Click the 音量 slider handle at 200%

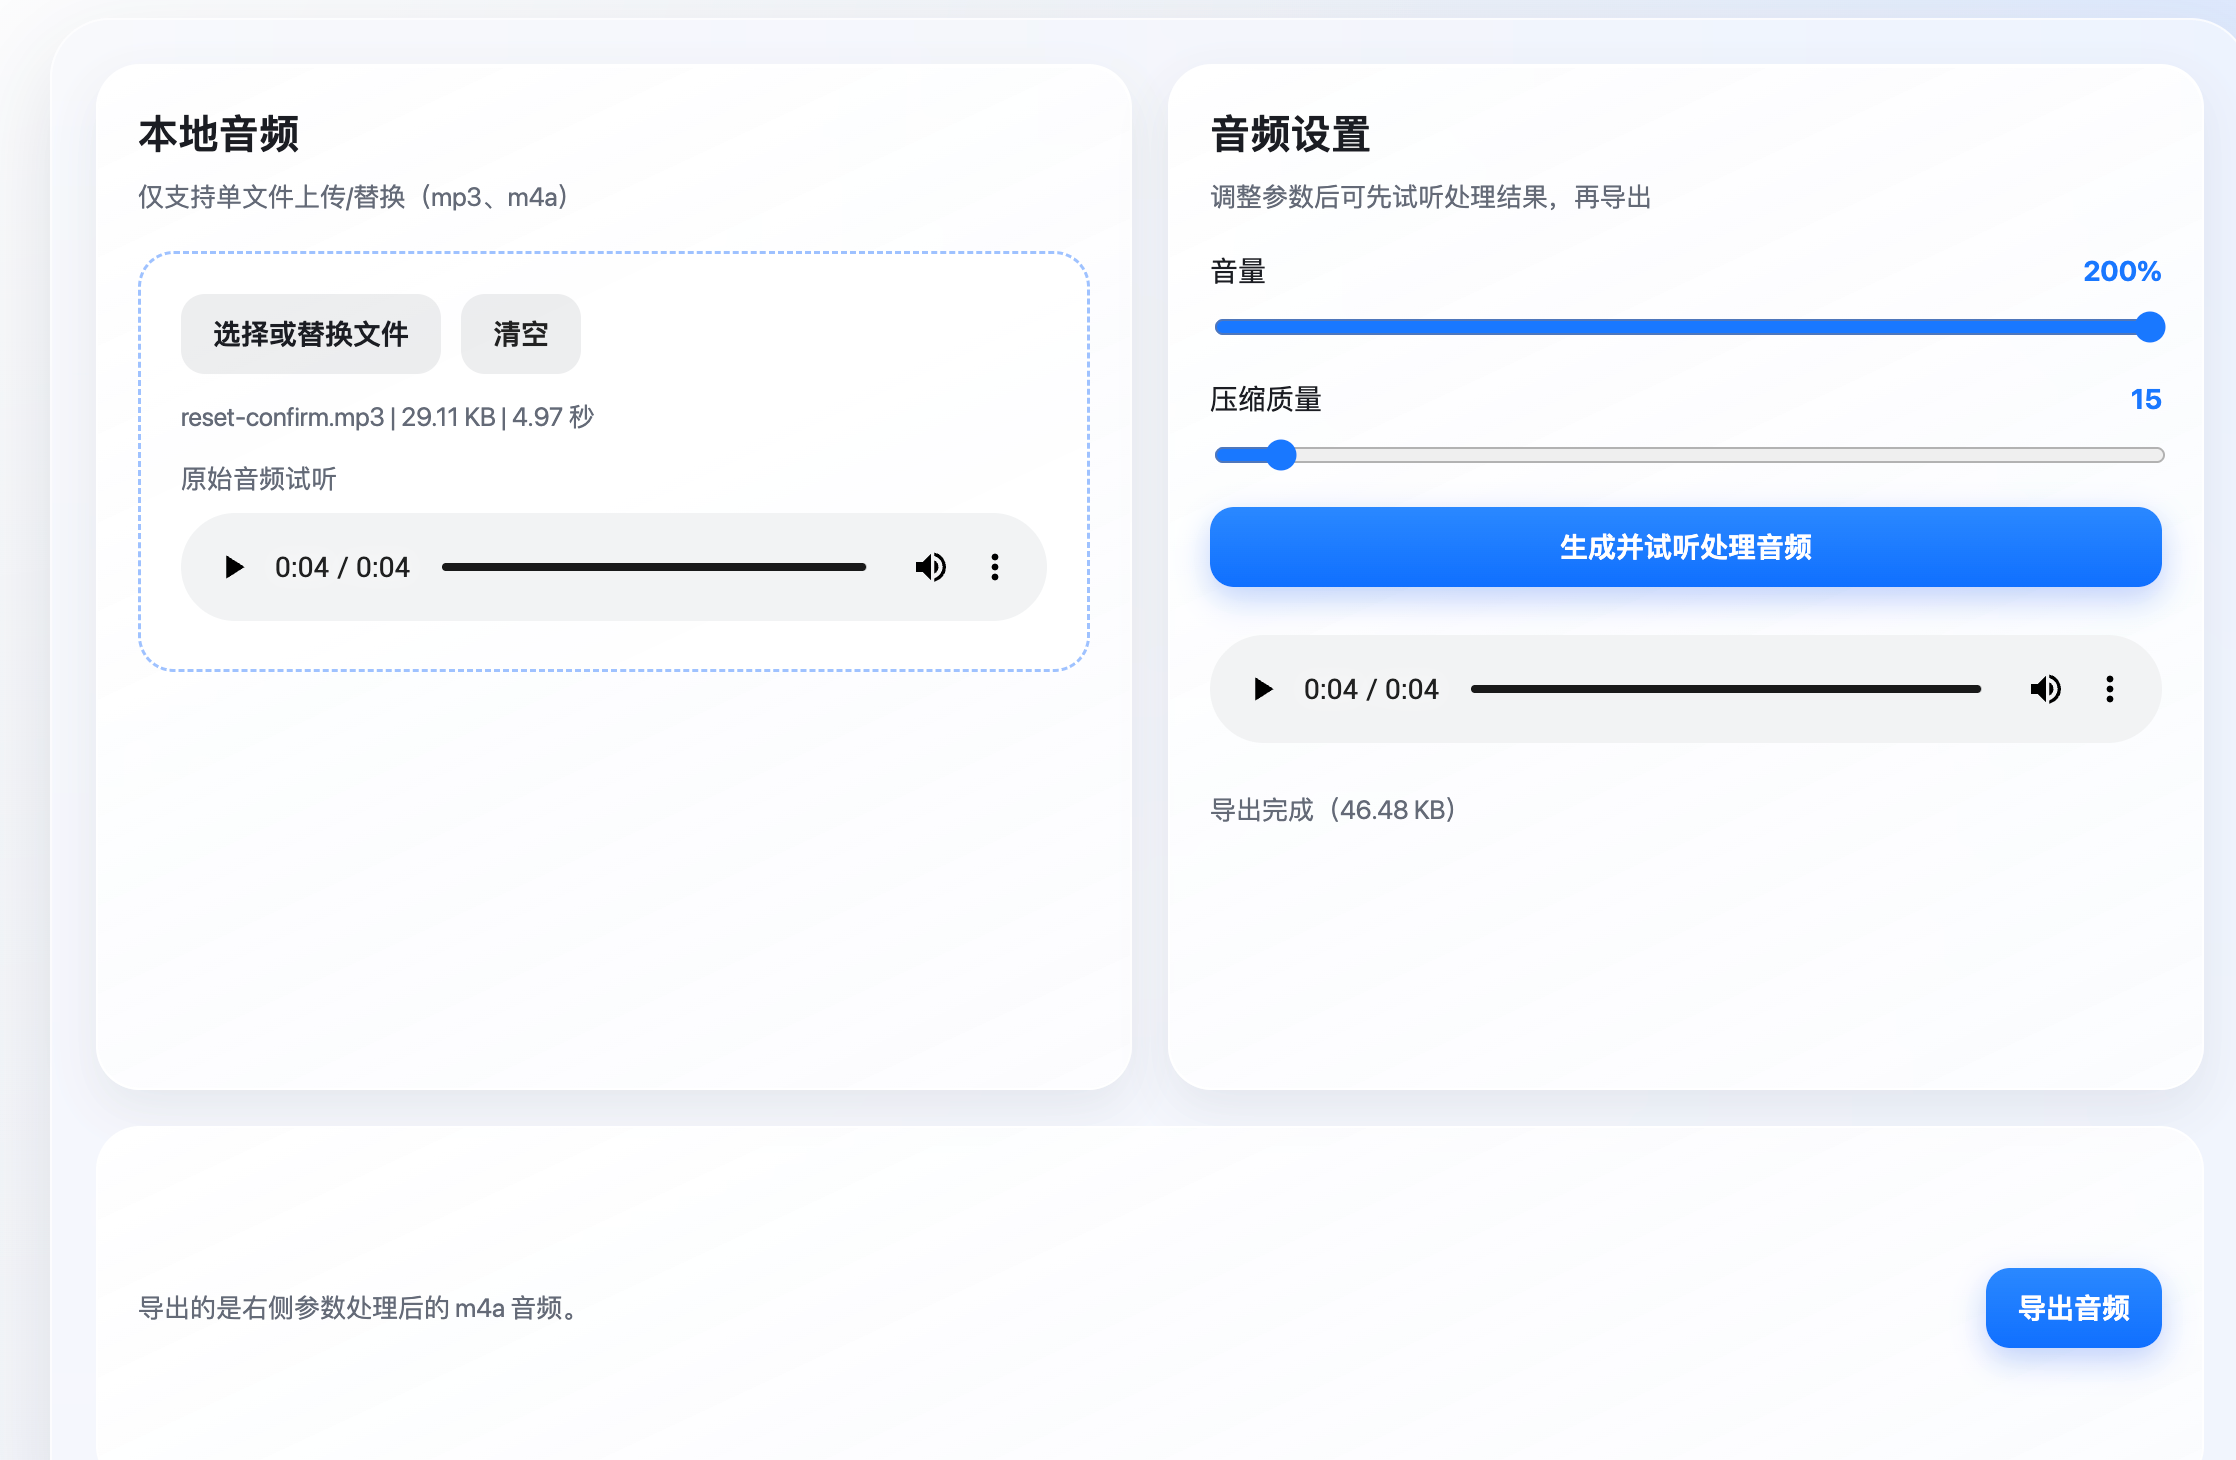point(2149,327)
